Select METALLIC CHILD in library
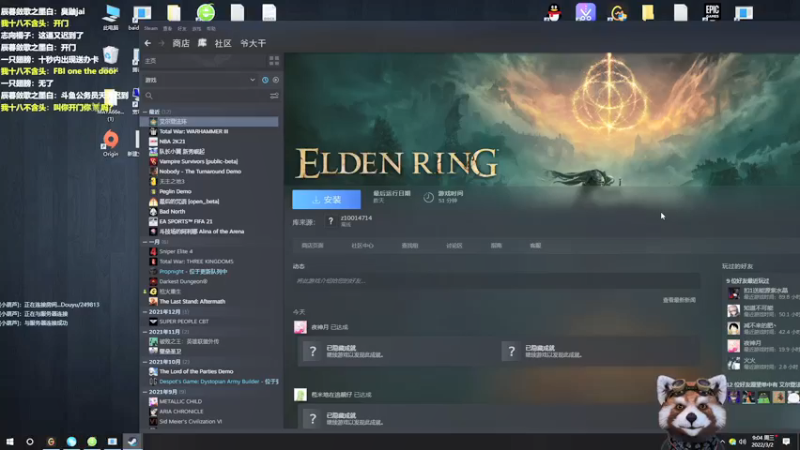Viewport: 800px width, 450px height. click(180, 402)
